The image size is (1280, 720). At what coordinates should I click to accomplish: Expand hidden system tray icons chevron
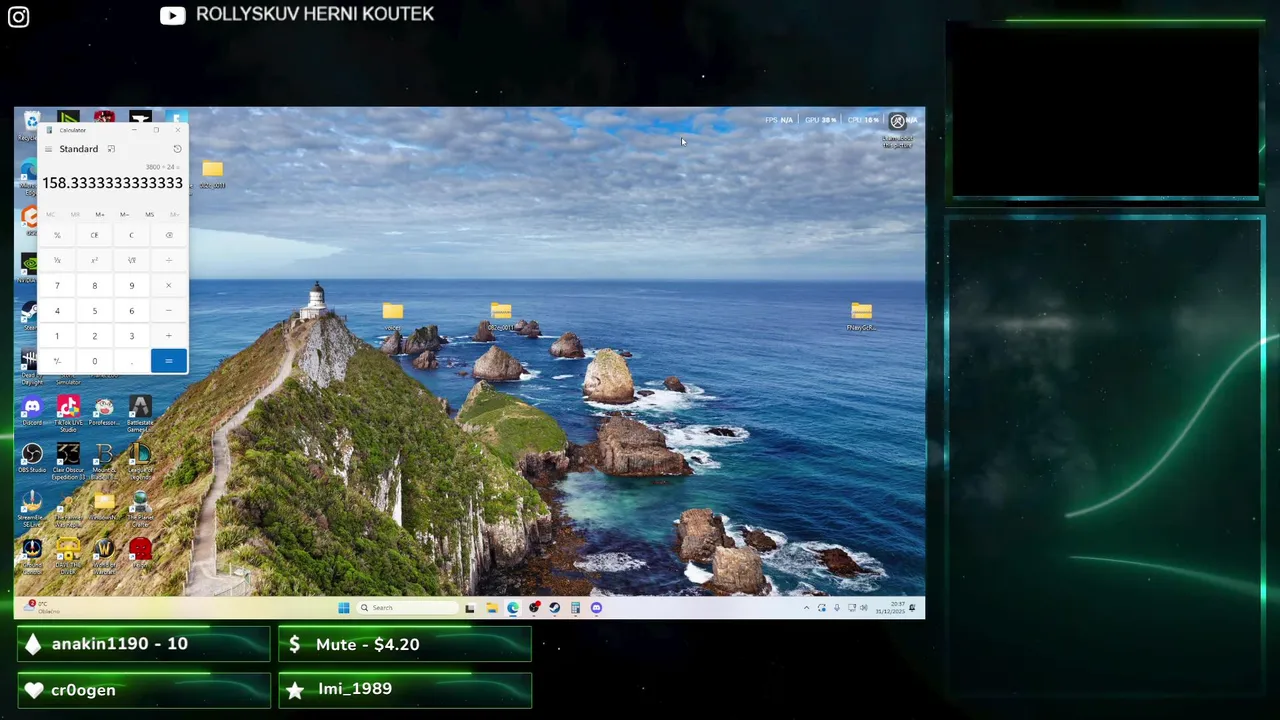[806, 608]
